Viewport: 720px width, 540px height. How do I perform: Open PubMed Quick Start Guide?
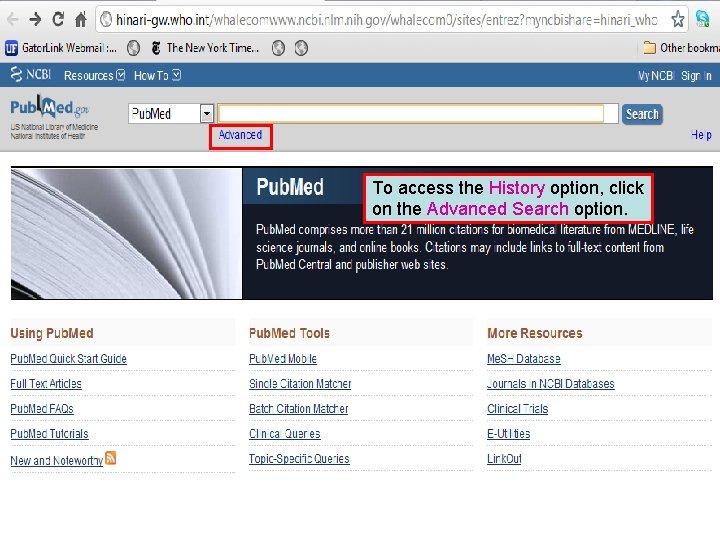68,359
